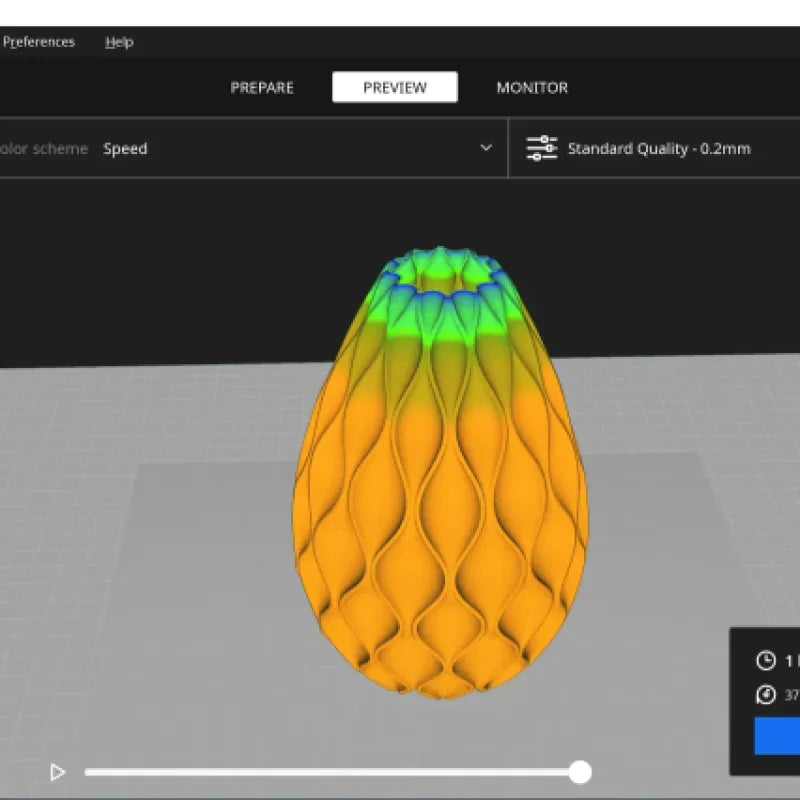
Task: Open the Help menu
Action: coord(119,42)
